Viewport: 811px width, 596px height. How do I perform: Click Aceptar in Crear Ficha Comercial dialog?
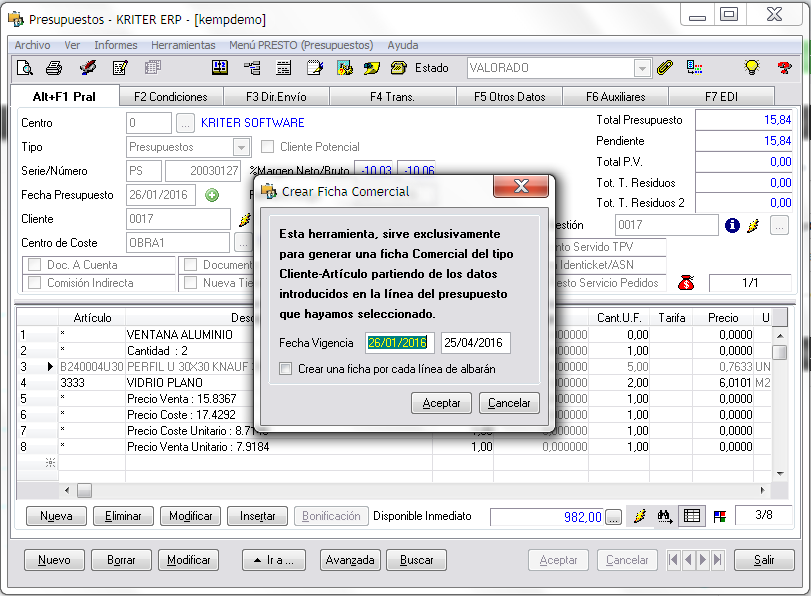(x=441, y=403)
